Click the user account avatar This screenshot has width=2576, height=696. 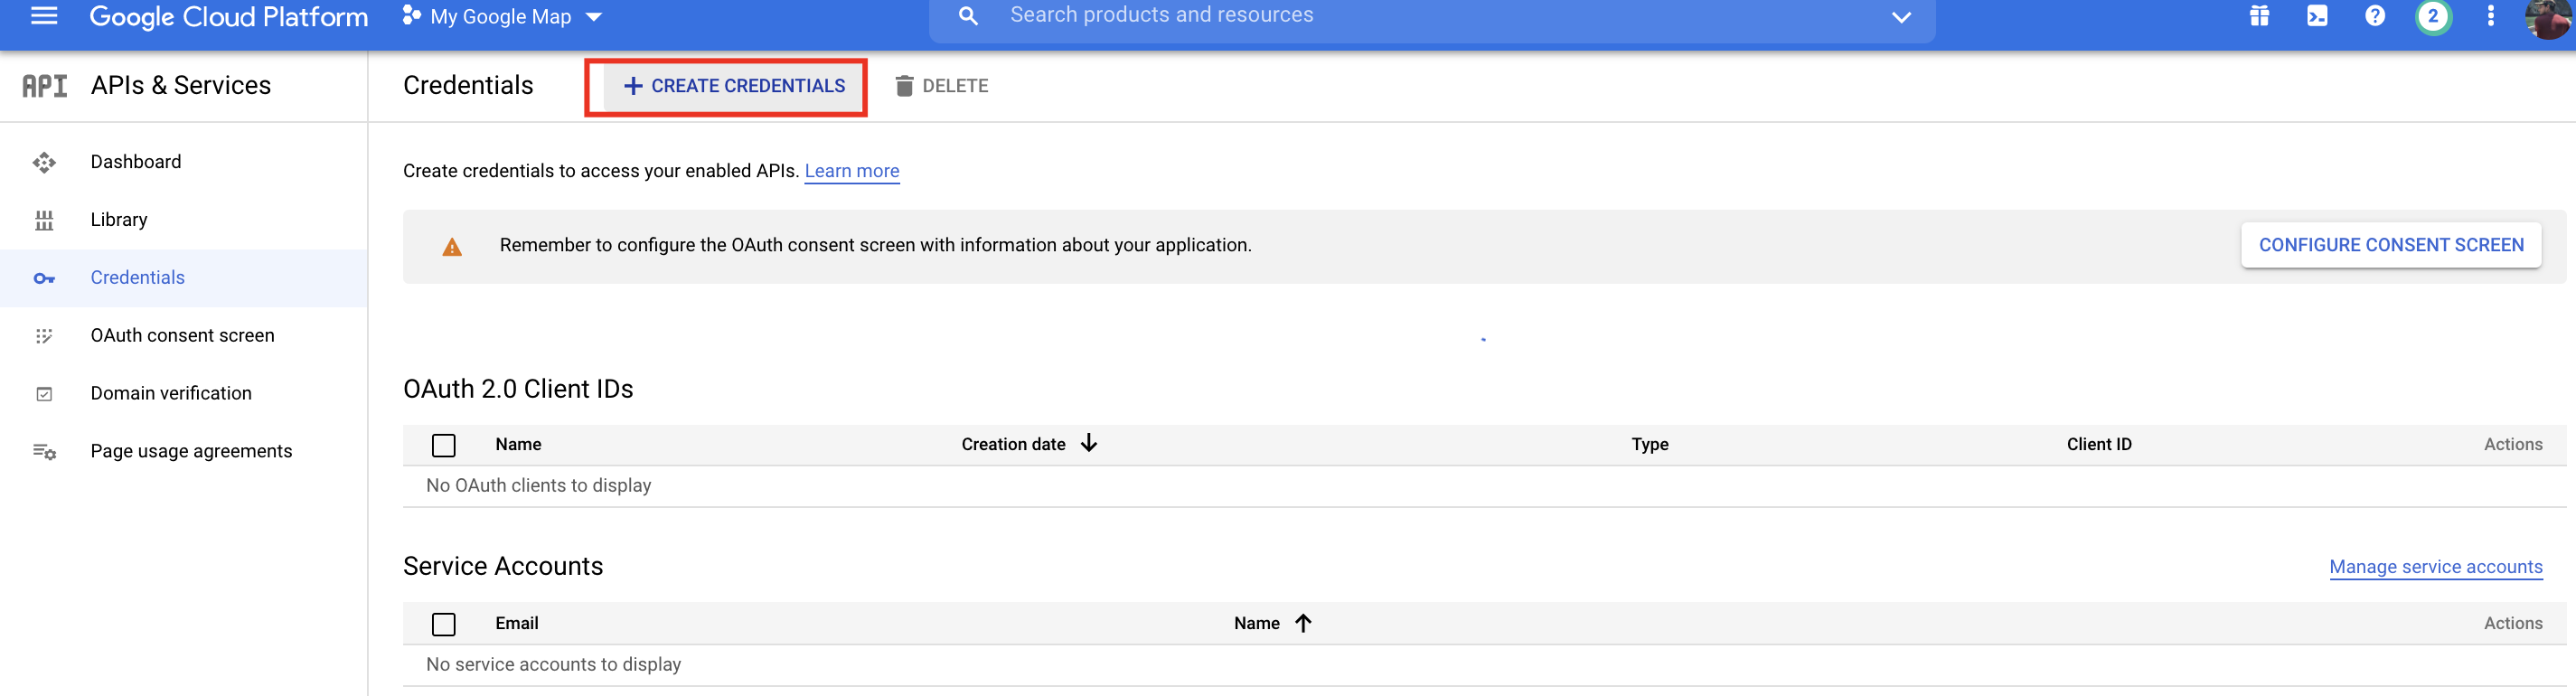click(x=2549, y=18)
